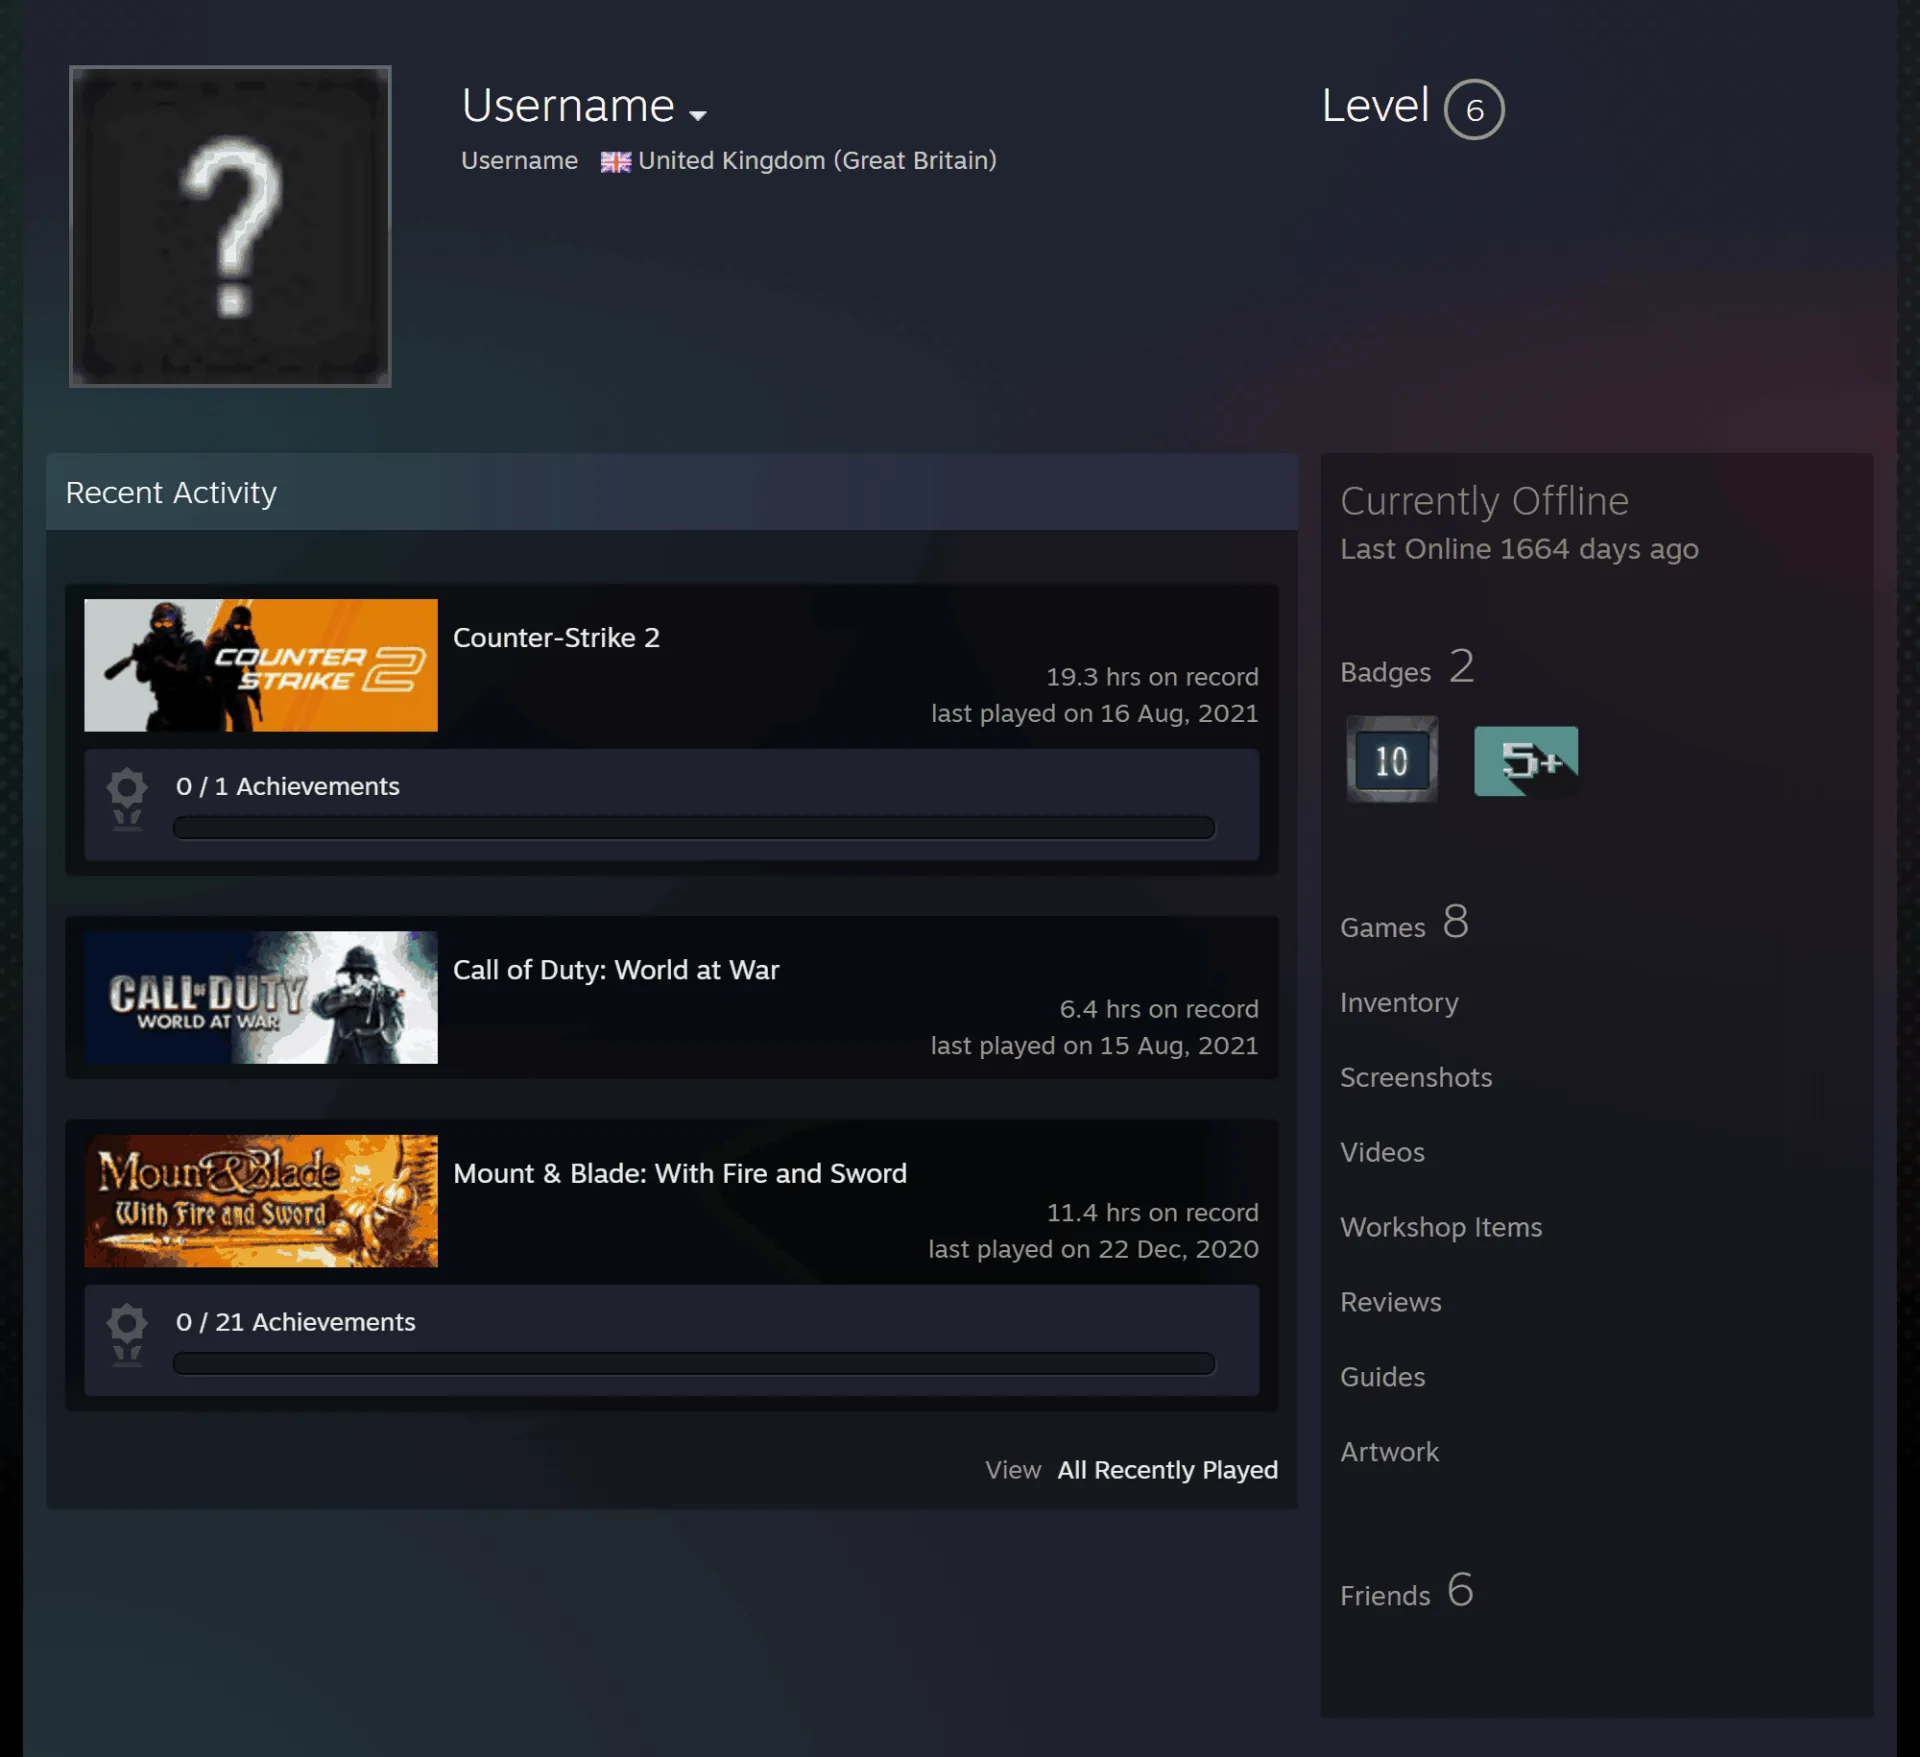
Task: Click the United Kingdom flag icon
Action: tap(615, 162)
